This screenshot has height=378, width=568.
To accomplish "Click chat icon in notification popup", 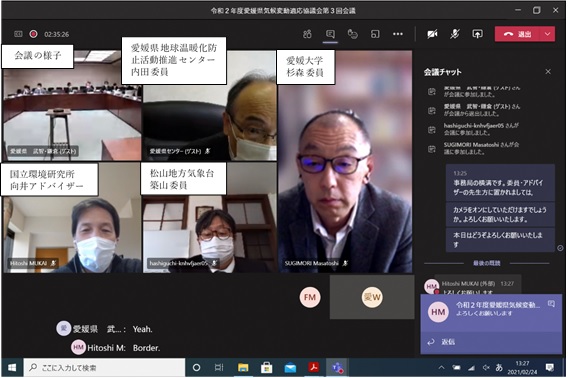I will tap(551, 304).
